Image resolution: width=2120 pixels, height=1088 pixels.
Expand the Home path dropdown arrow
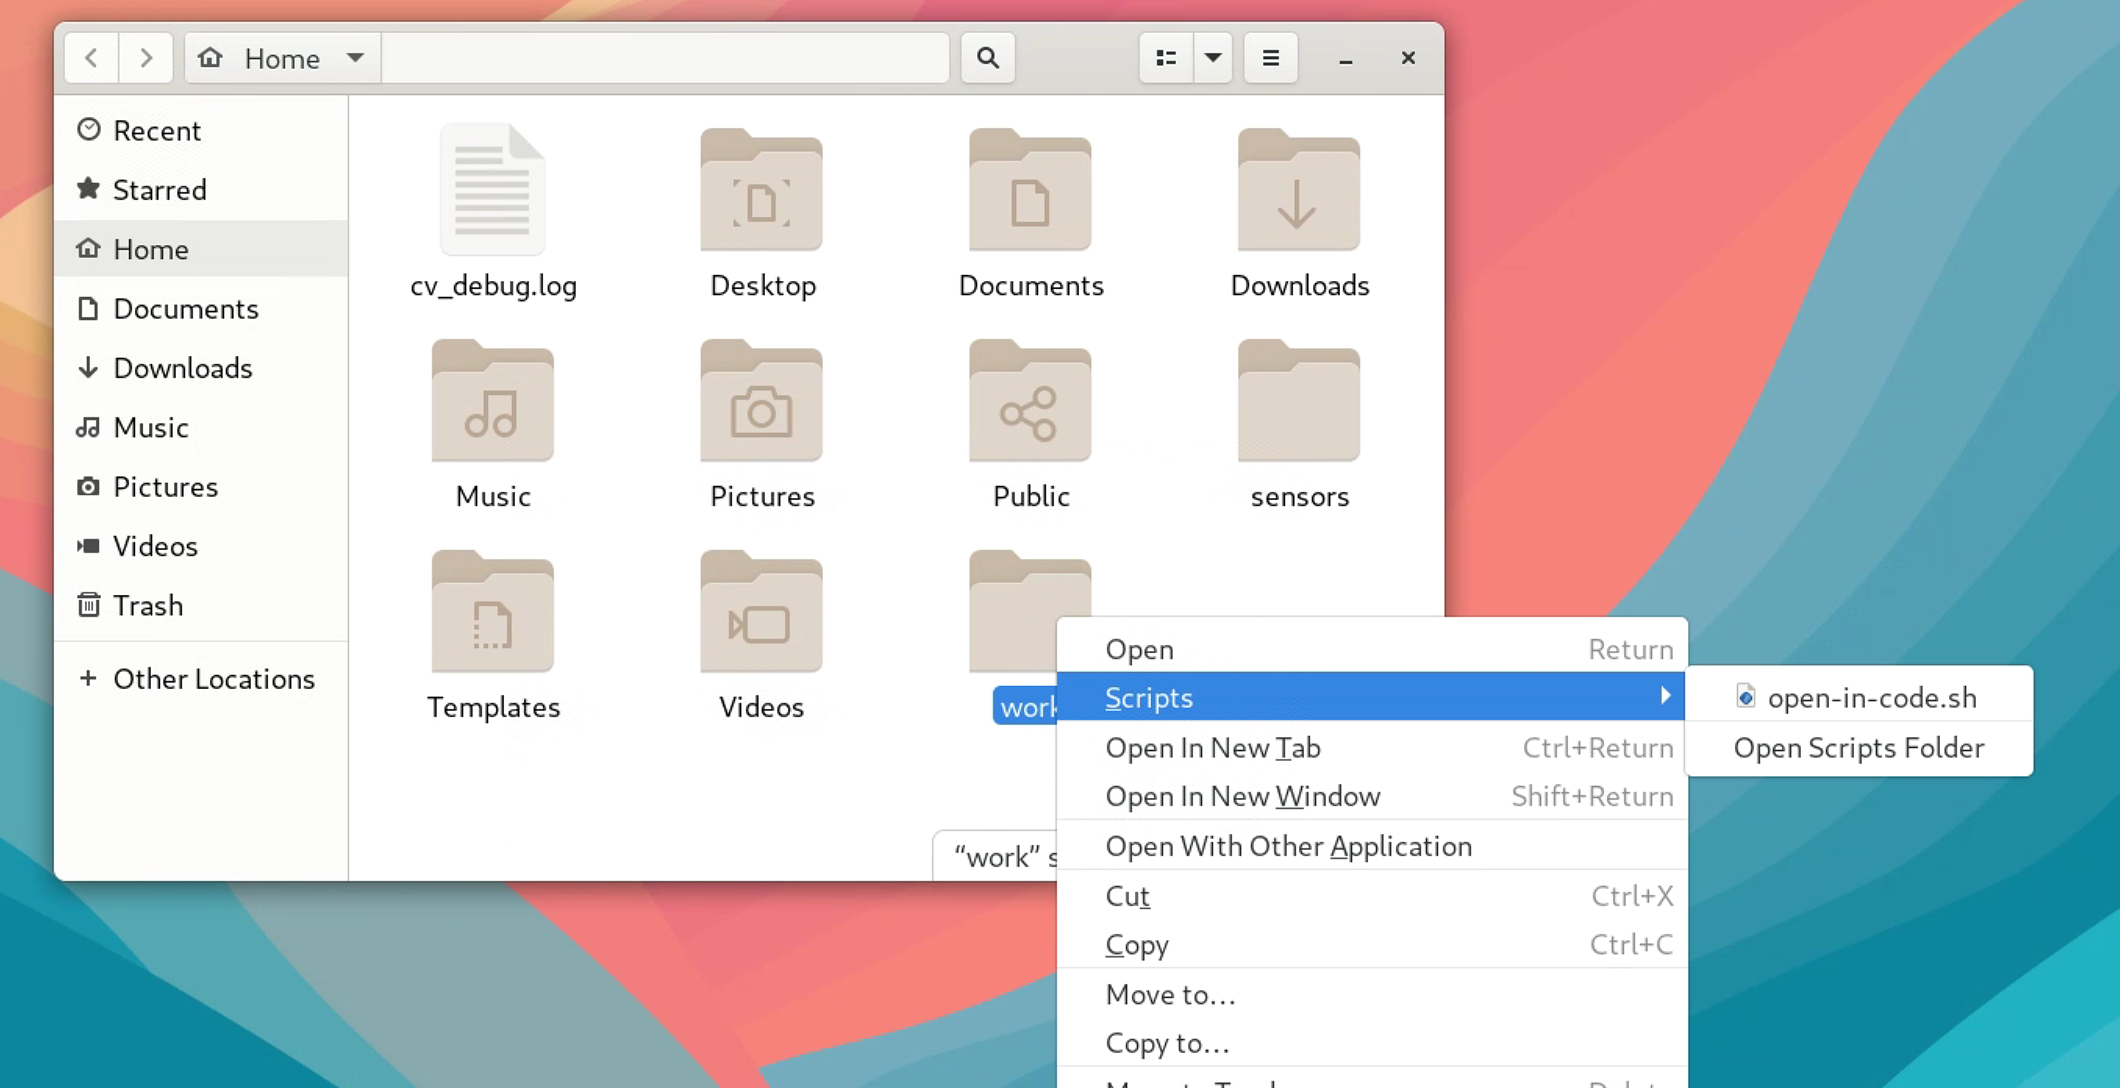[355, 58]
